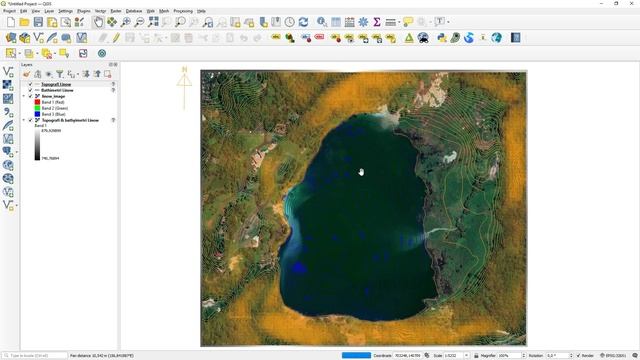Click the green triangle plugin icon
The image size is (640, 360).
409,38
